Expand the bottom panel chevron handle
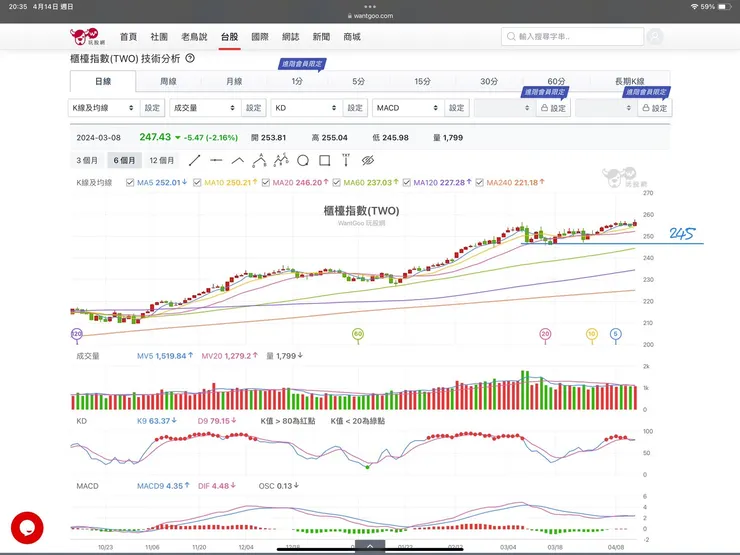The height and width of the screenshot is (555, 740). click(370, 546)
